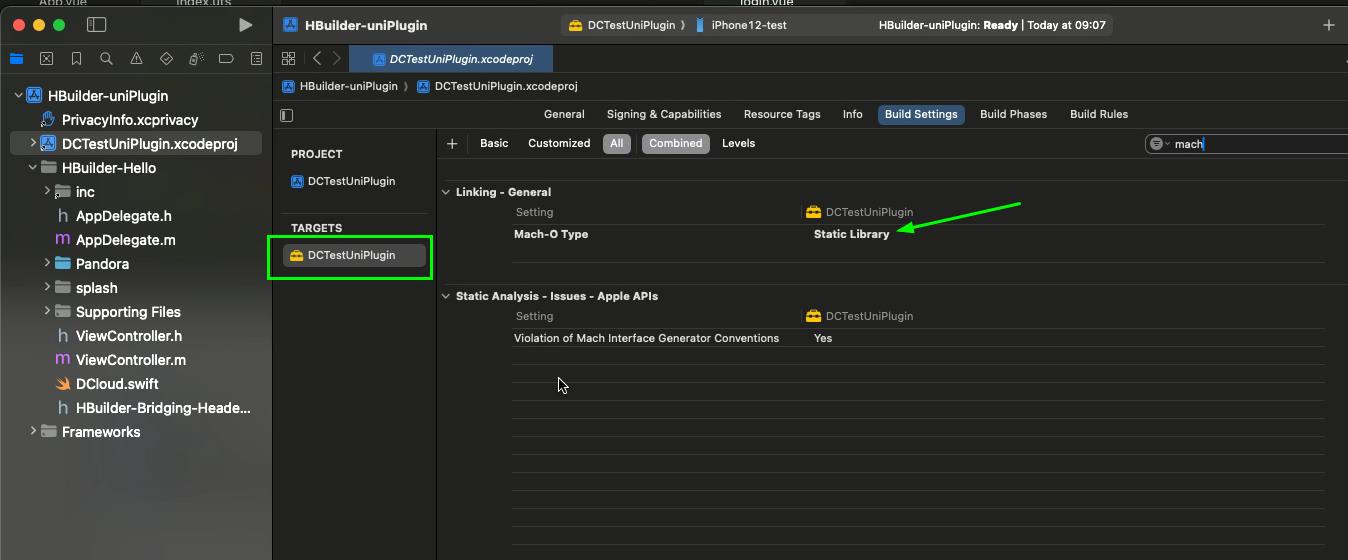This screenshot has height=560, width=1348.
Task: Go back in editor history
Action: point(317,59)
